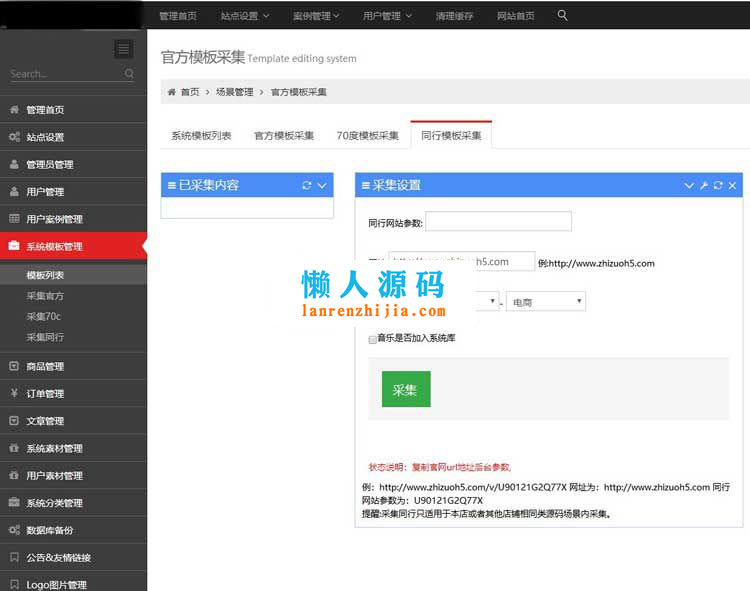This screenshot has width=750, height=591.
Task: Collapse the 已采集内容 panel with the chevron
Action: point(322,186)
